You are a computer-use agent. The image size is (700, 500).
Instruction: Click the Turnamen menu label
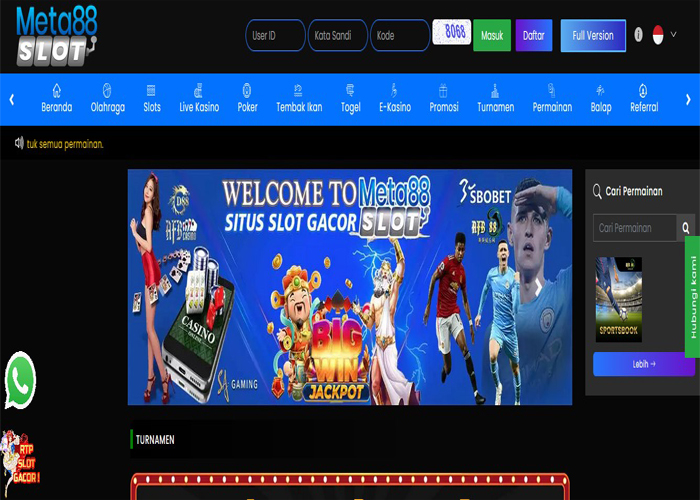(x=496, y=107)
